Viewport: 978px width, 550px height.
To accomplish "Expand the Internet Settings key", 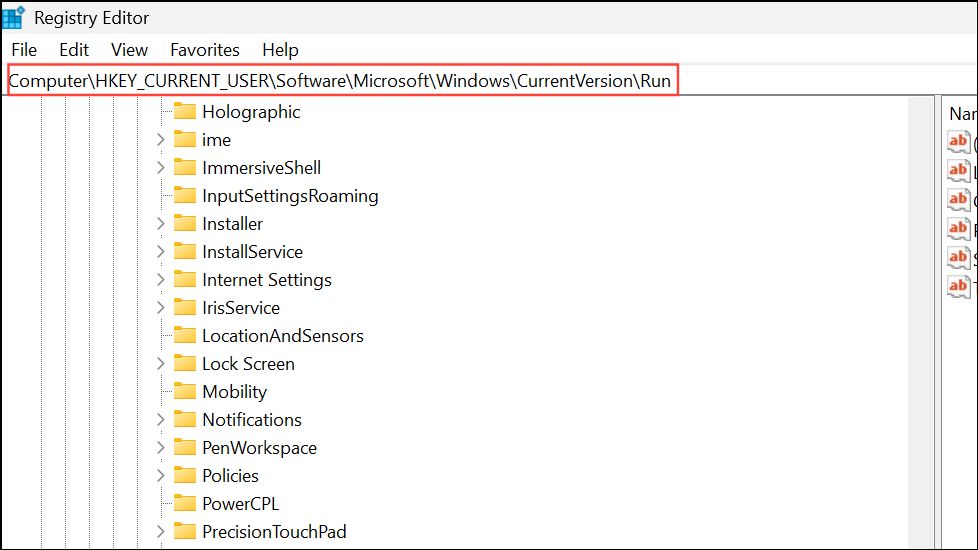I will click(x=160, y=280).
